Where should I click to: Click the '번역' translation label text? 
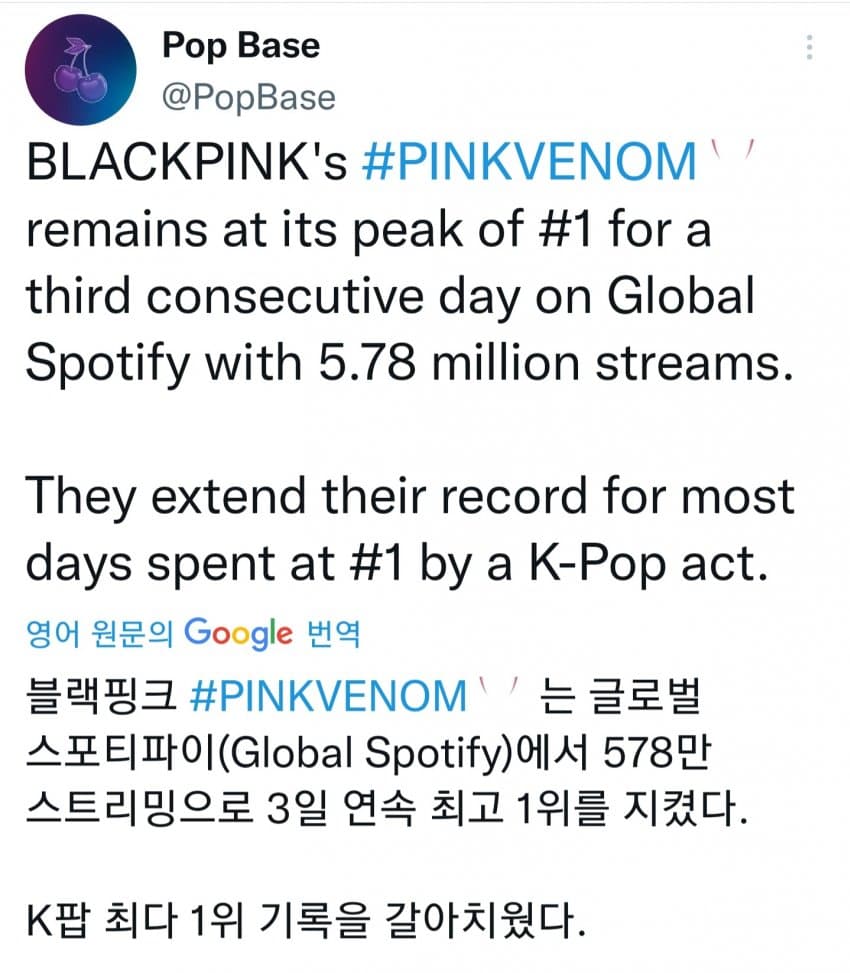point(334,634)
